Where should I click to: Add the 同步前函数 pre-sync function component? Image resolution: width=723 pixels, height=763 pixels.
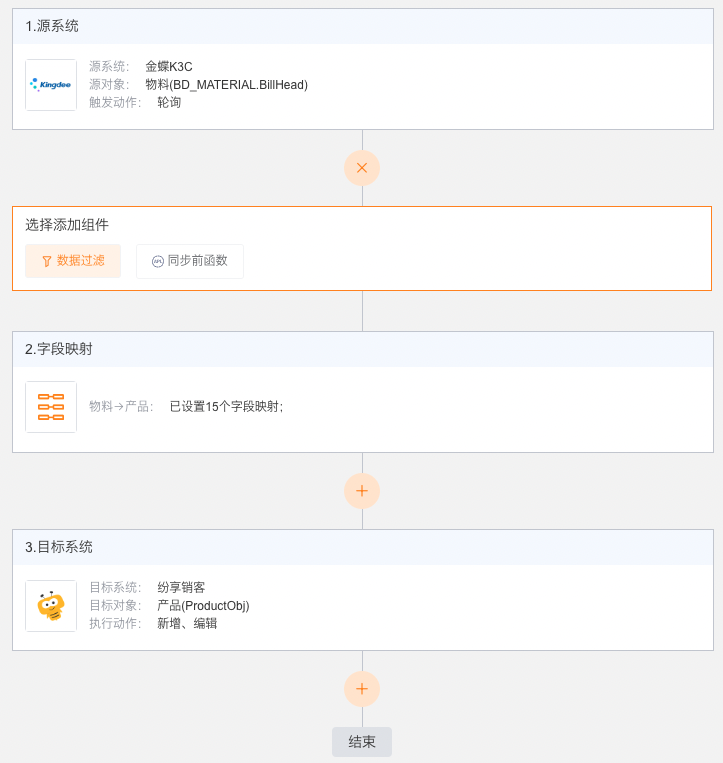[x=190, y=261]
